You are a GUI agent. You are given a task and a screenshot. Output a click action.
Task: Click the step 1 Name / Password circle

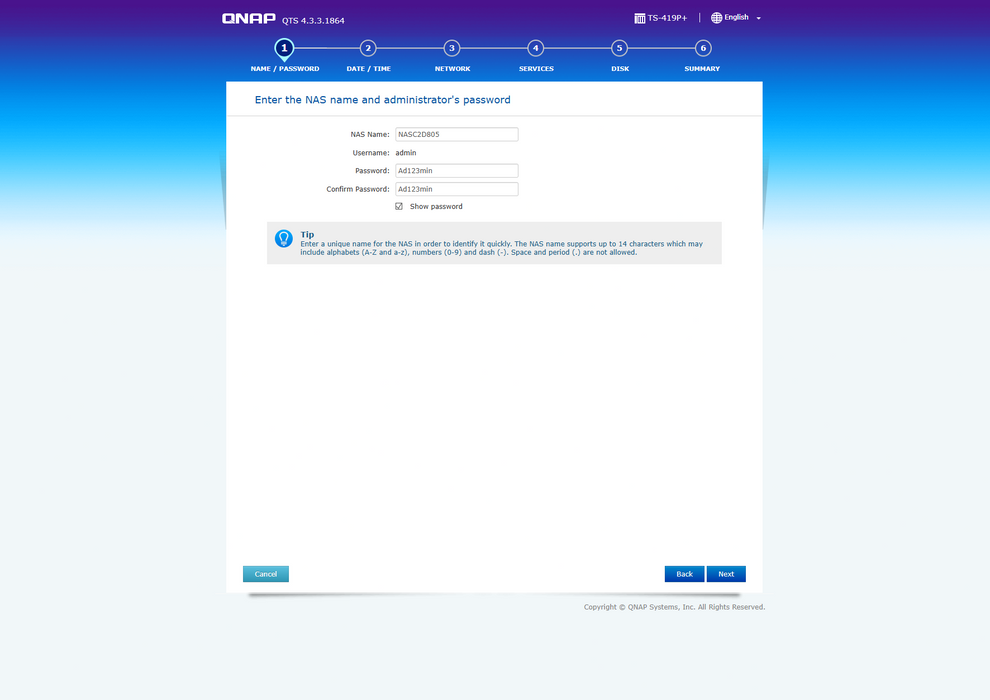[x=284, y=48]
